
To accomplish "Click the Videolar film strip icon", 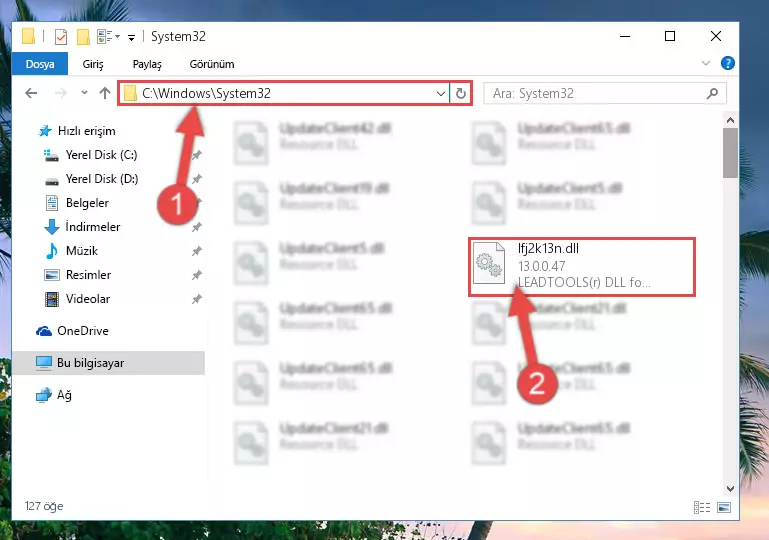I will (51, 299).
